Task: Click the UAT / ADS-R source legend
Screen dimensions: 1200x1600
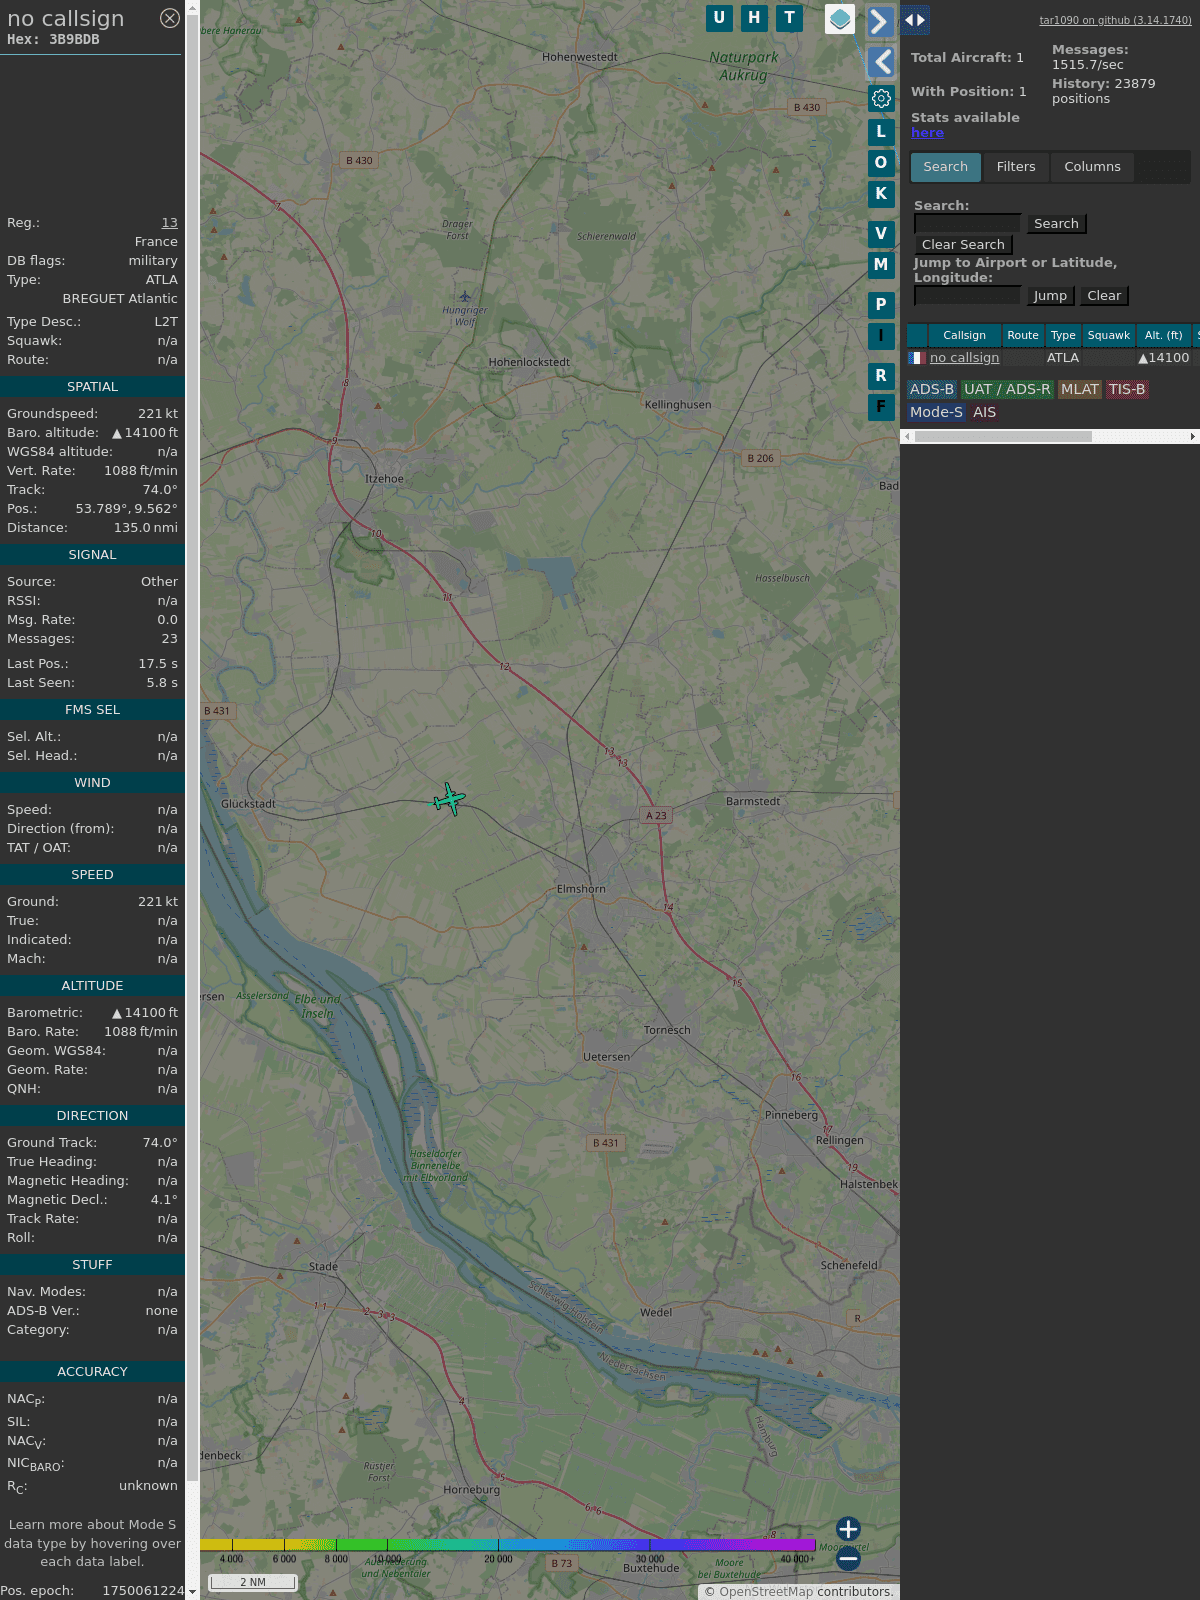Action: pyautogui.click(x=1007, y=390)
